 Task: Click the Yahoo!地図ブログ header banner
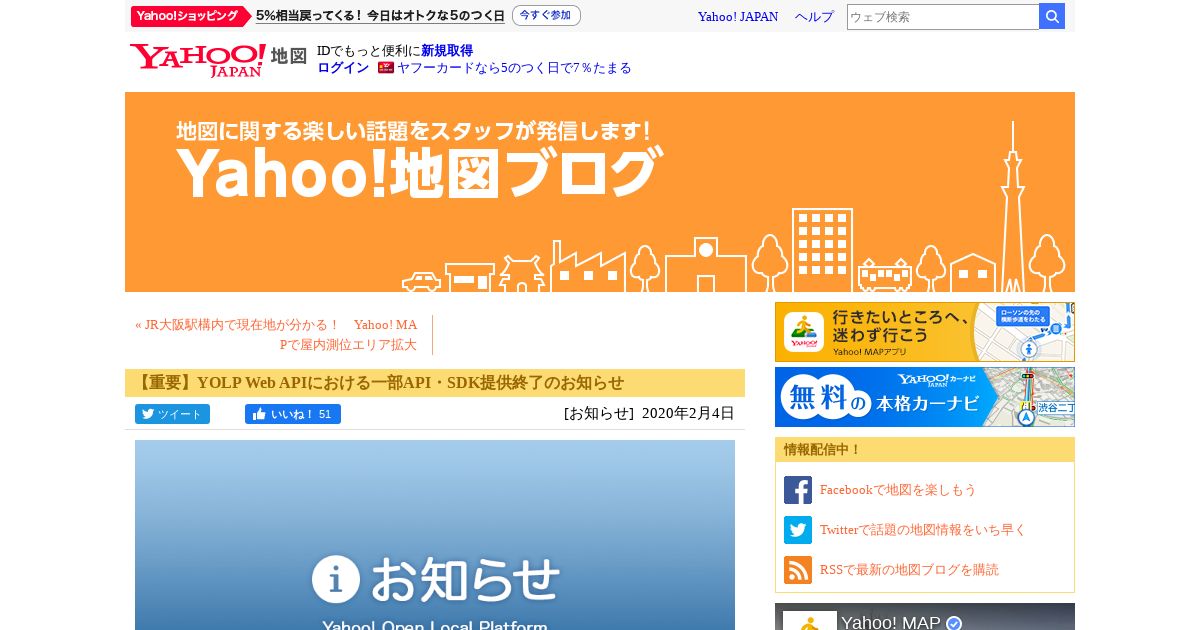click(x=600, y=192)
